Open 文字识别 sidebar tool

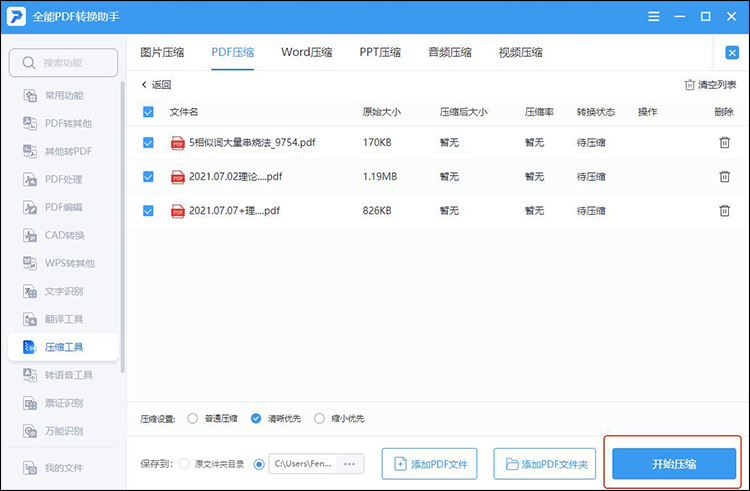[63, 291]
